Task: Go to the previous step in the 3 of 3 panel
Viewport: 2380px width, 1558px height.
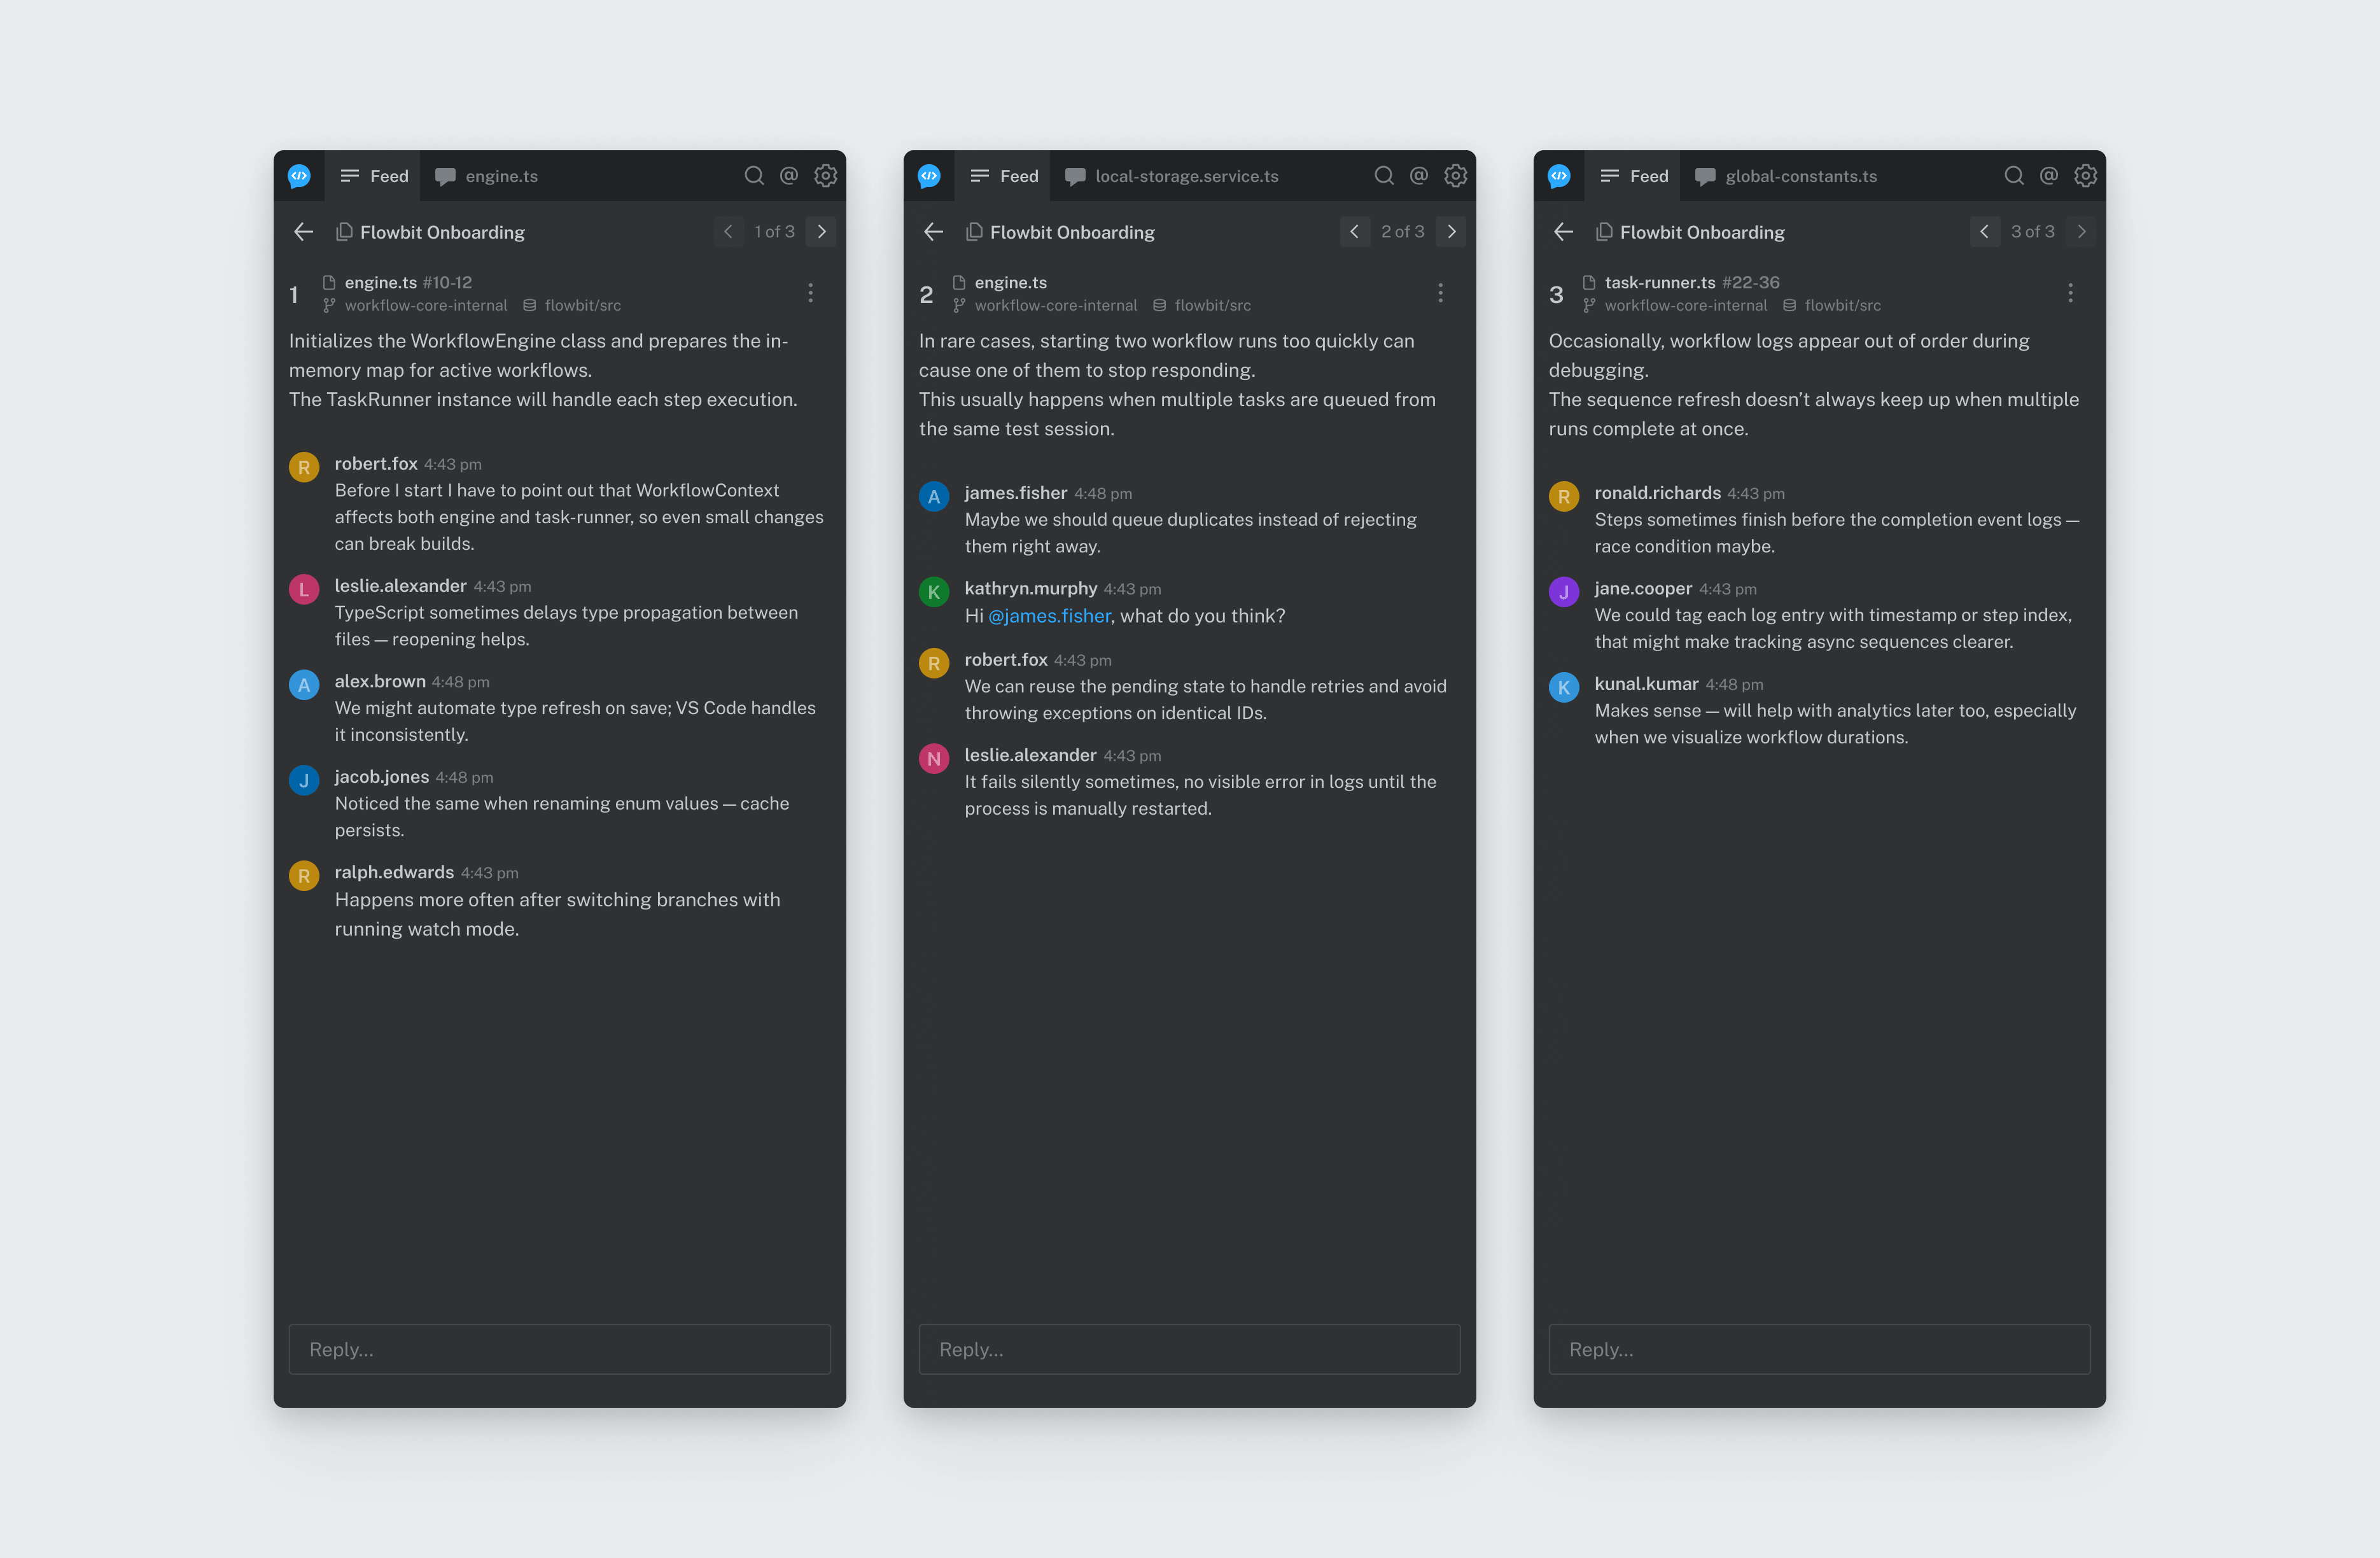Action: pos(1985,232)
